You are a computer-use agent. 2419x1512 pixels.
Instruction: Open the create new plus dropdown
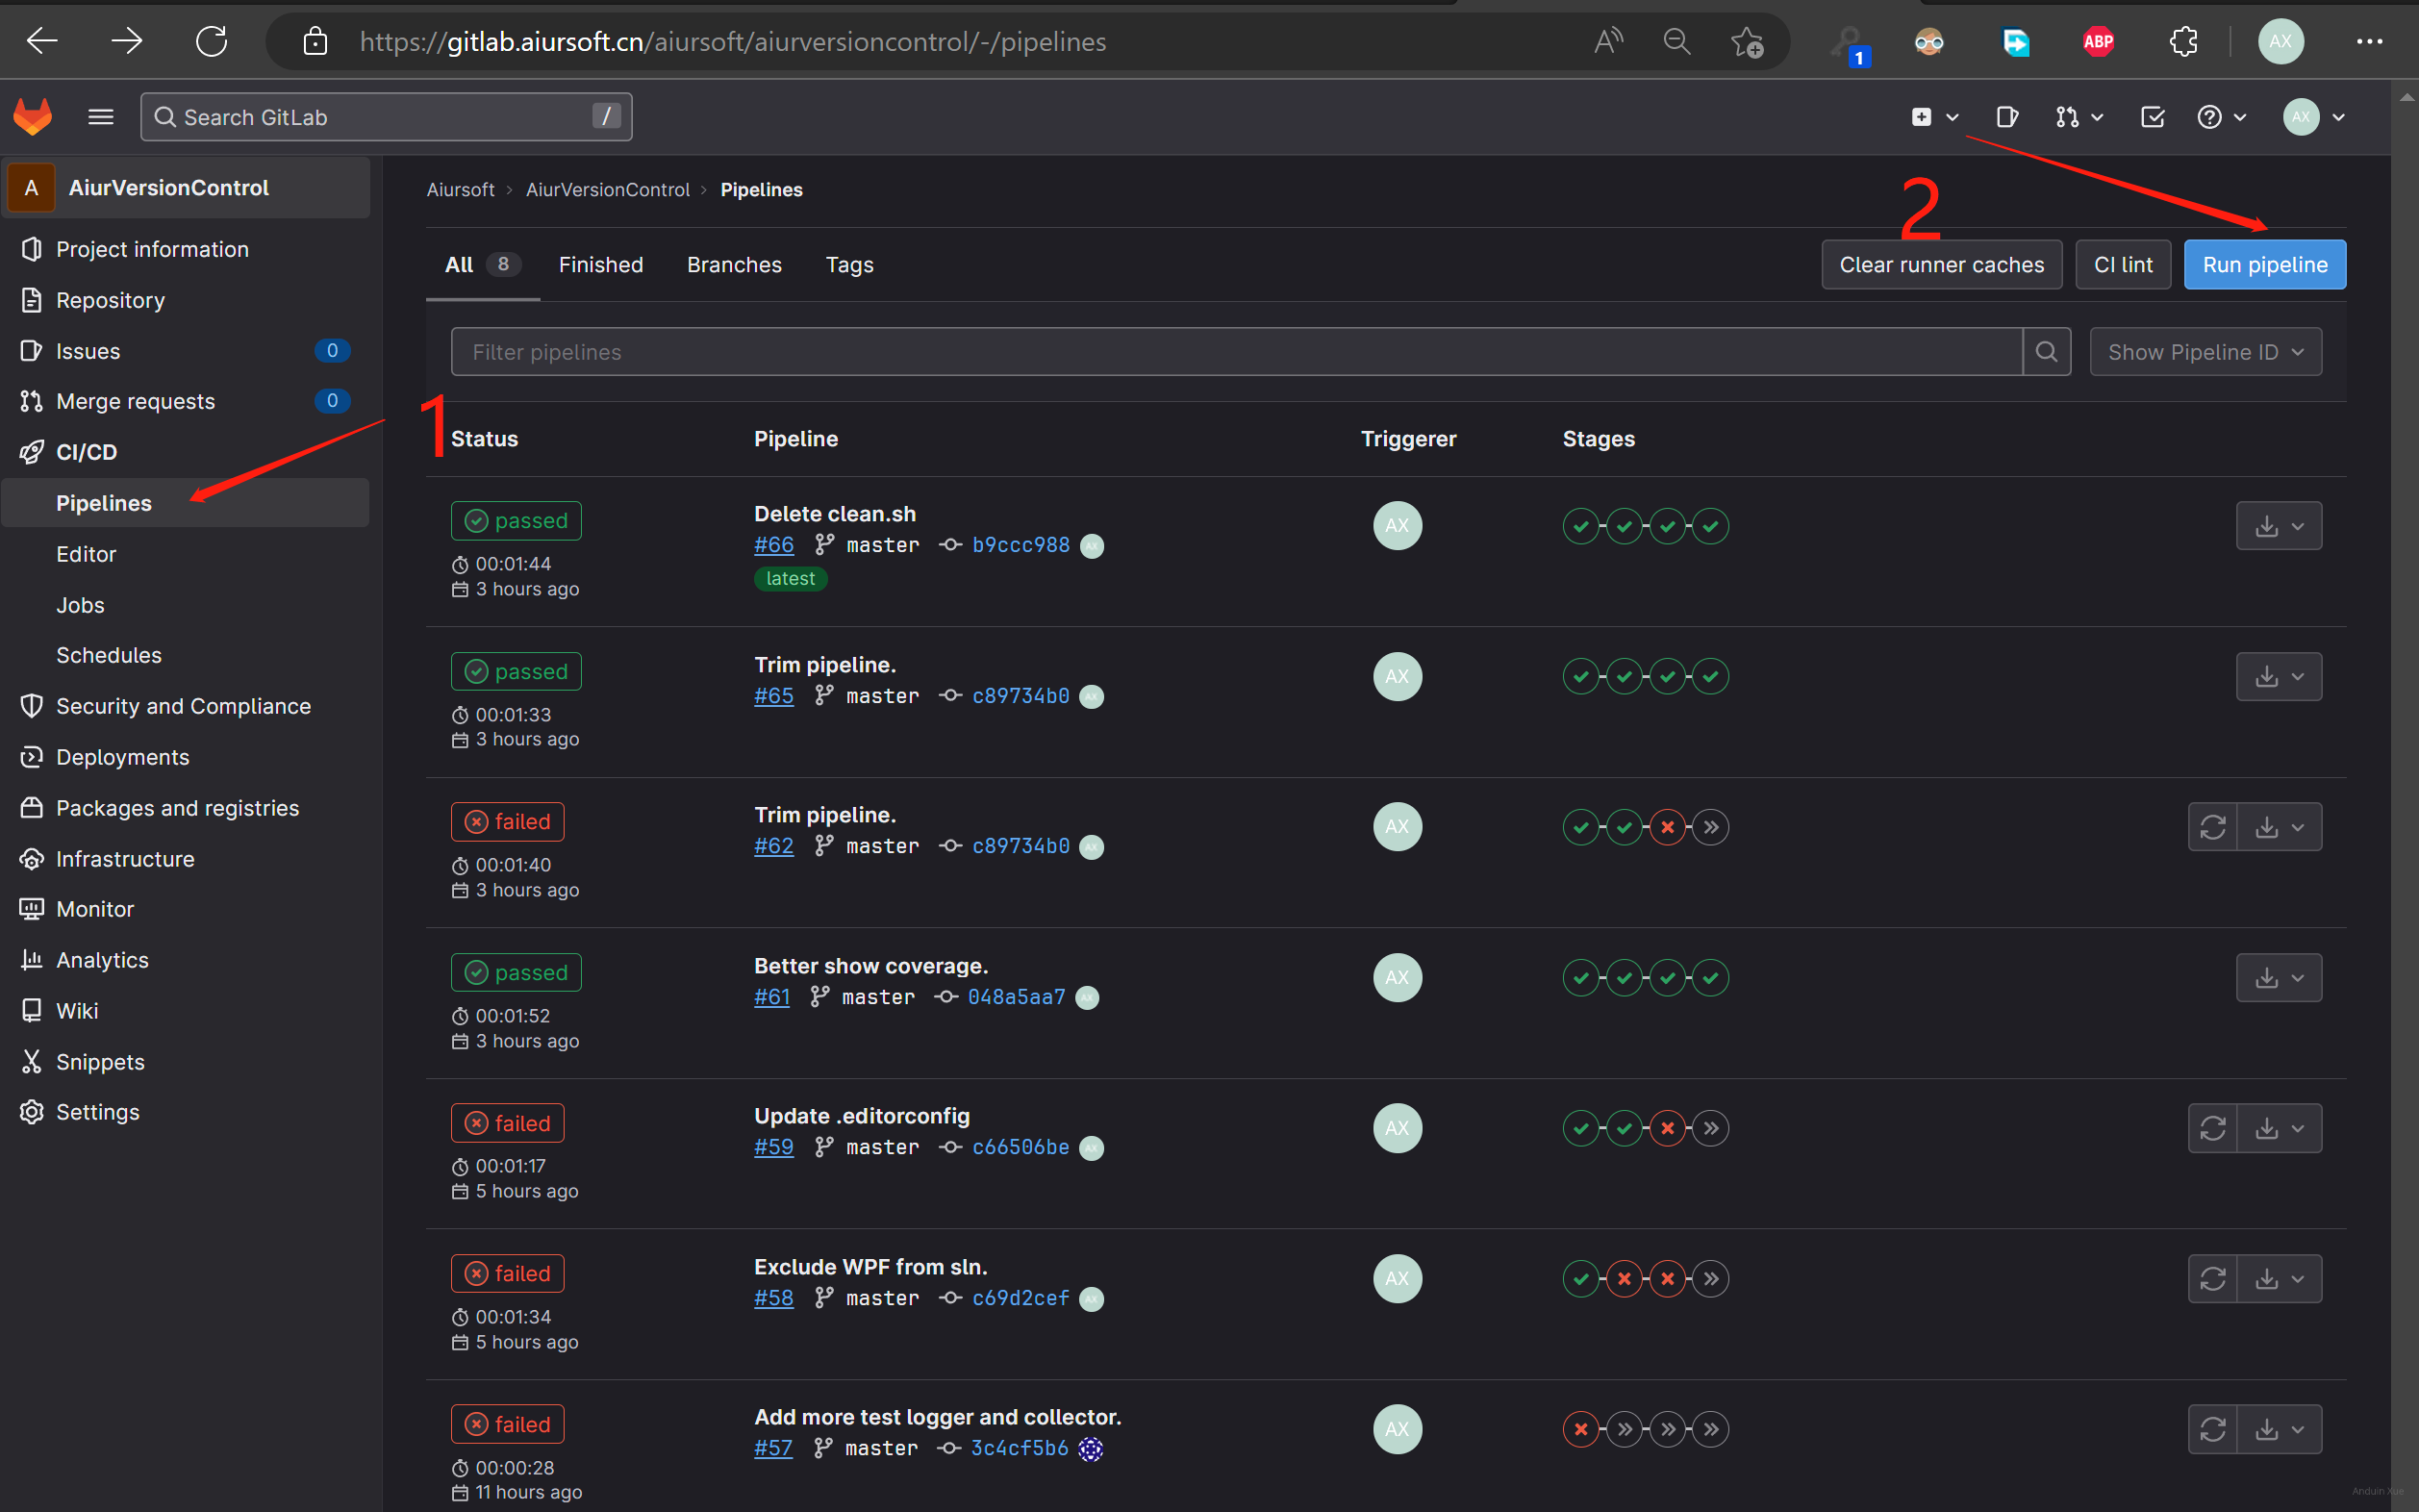click(x=1933, y=117)
